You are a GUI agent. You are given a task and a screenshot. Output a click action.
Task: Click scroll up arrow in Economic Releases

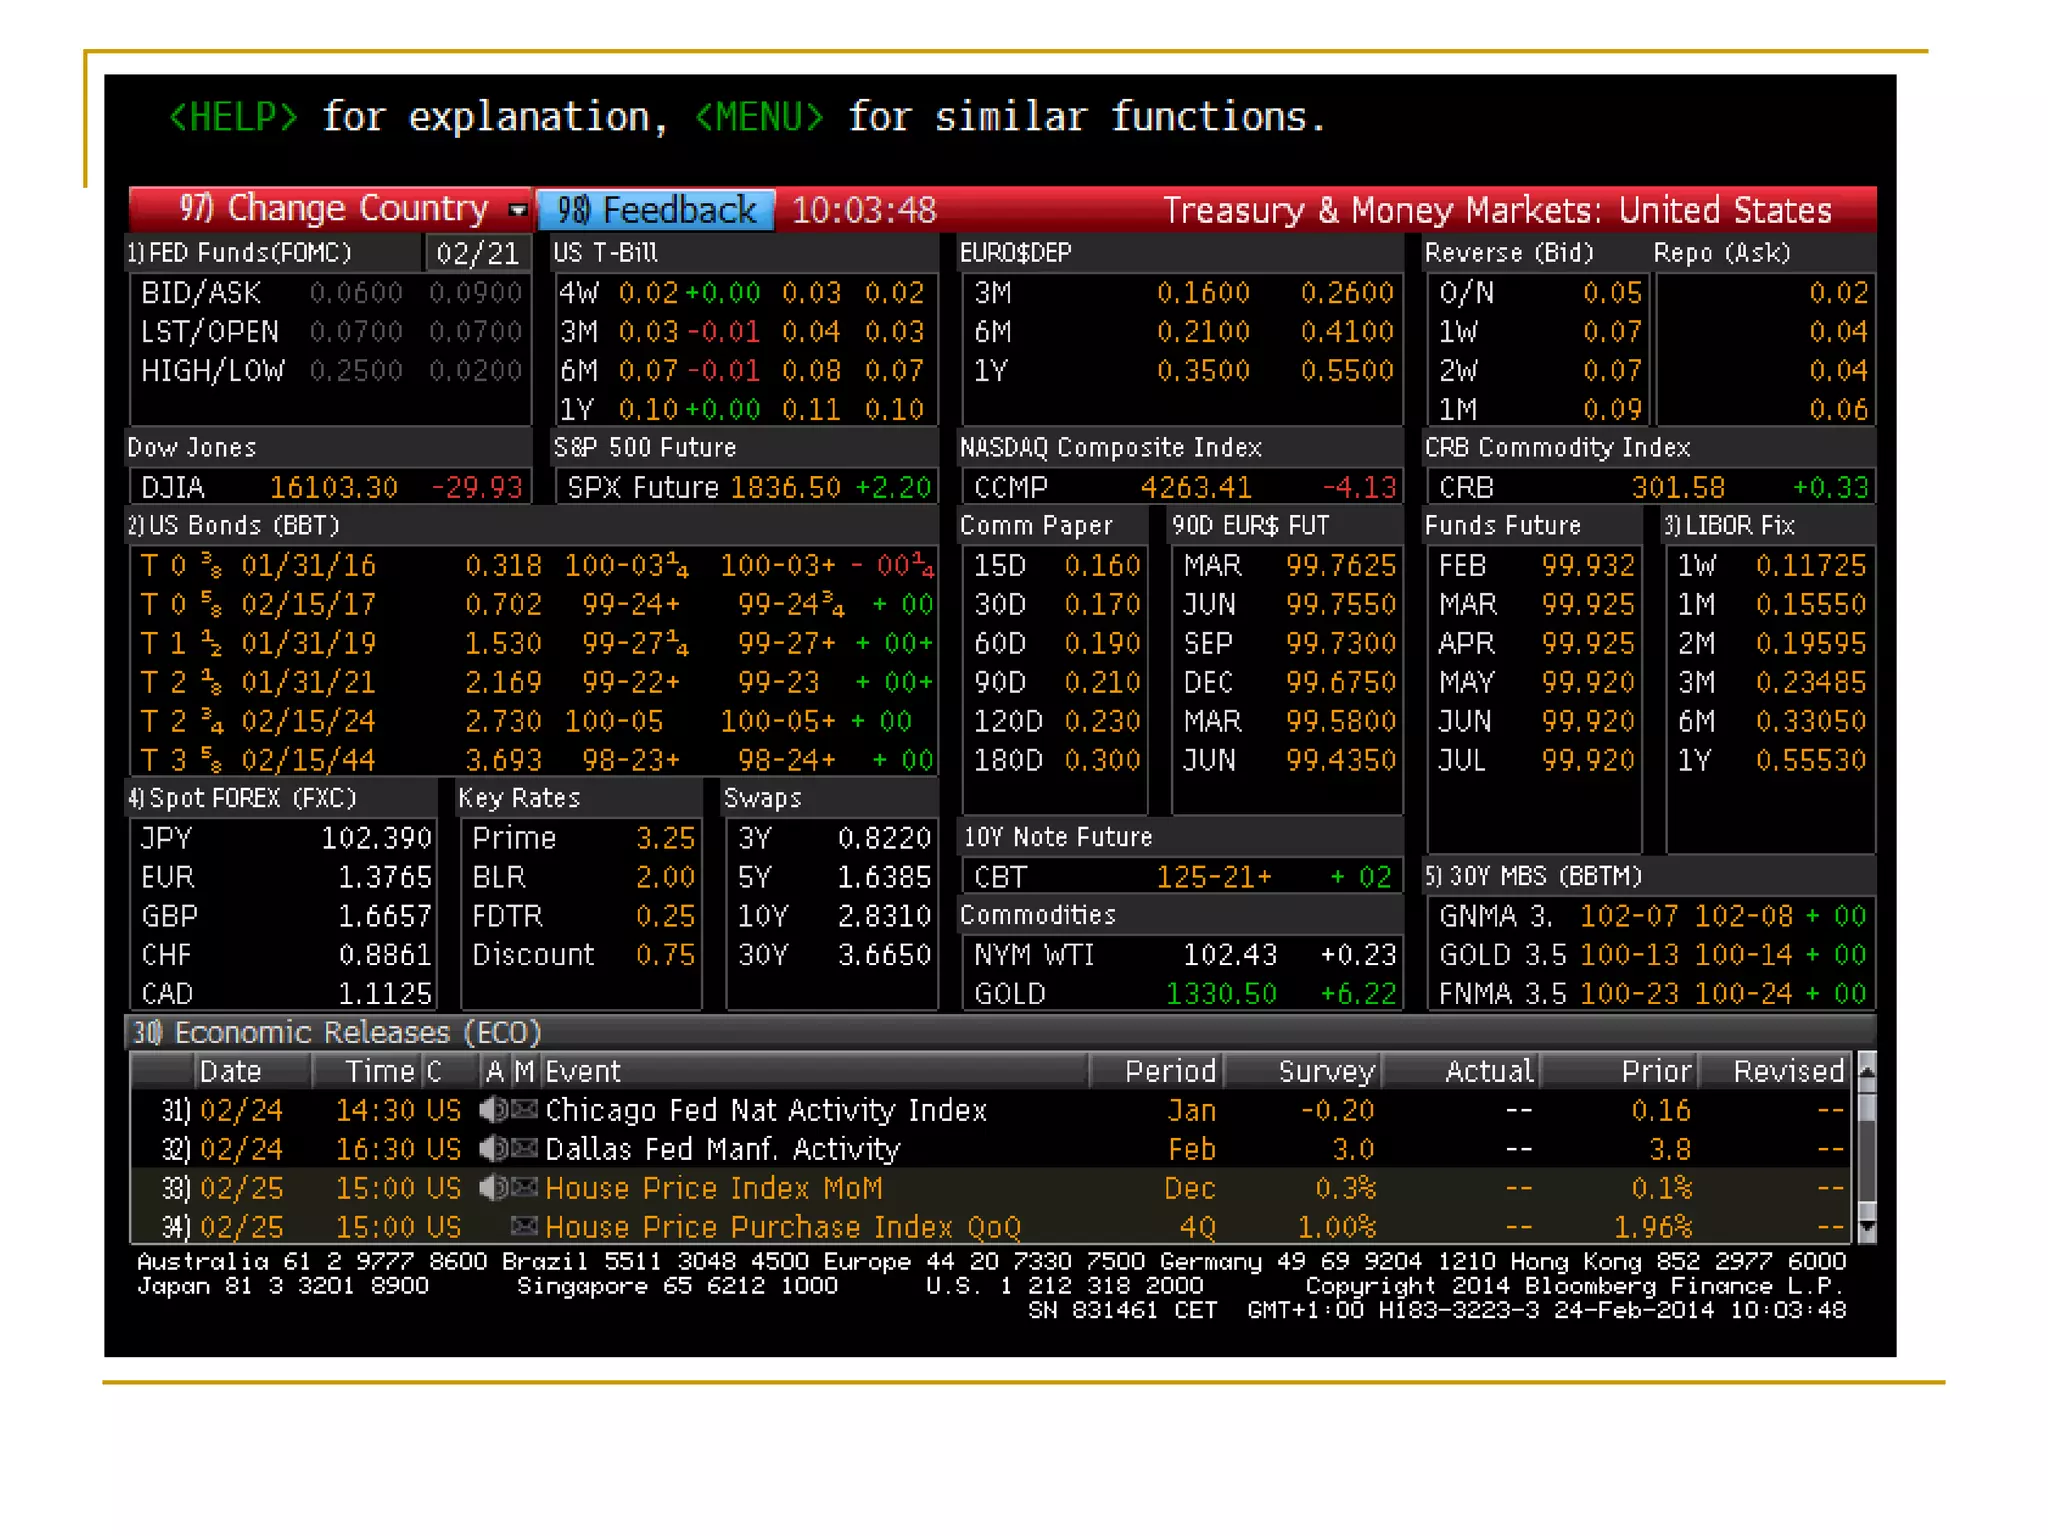pos(1866,1071)
